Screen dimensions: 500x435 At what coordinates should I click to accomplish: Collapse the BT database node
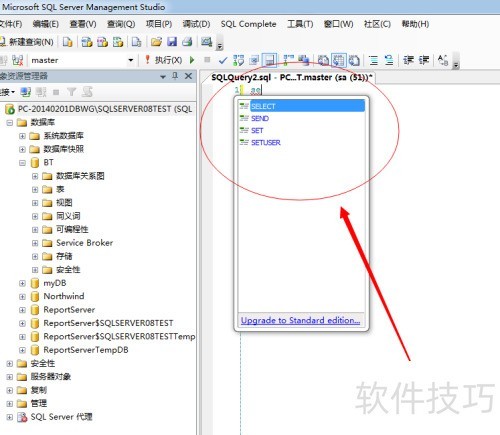(x=22, y=163)
